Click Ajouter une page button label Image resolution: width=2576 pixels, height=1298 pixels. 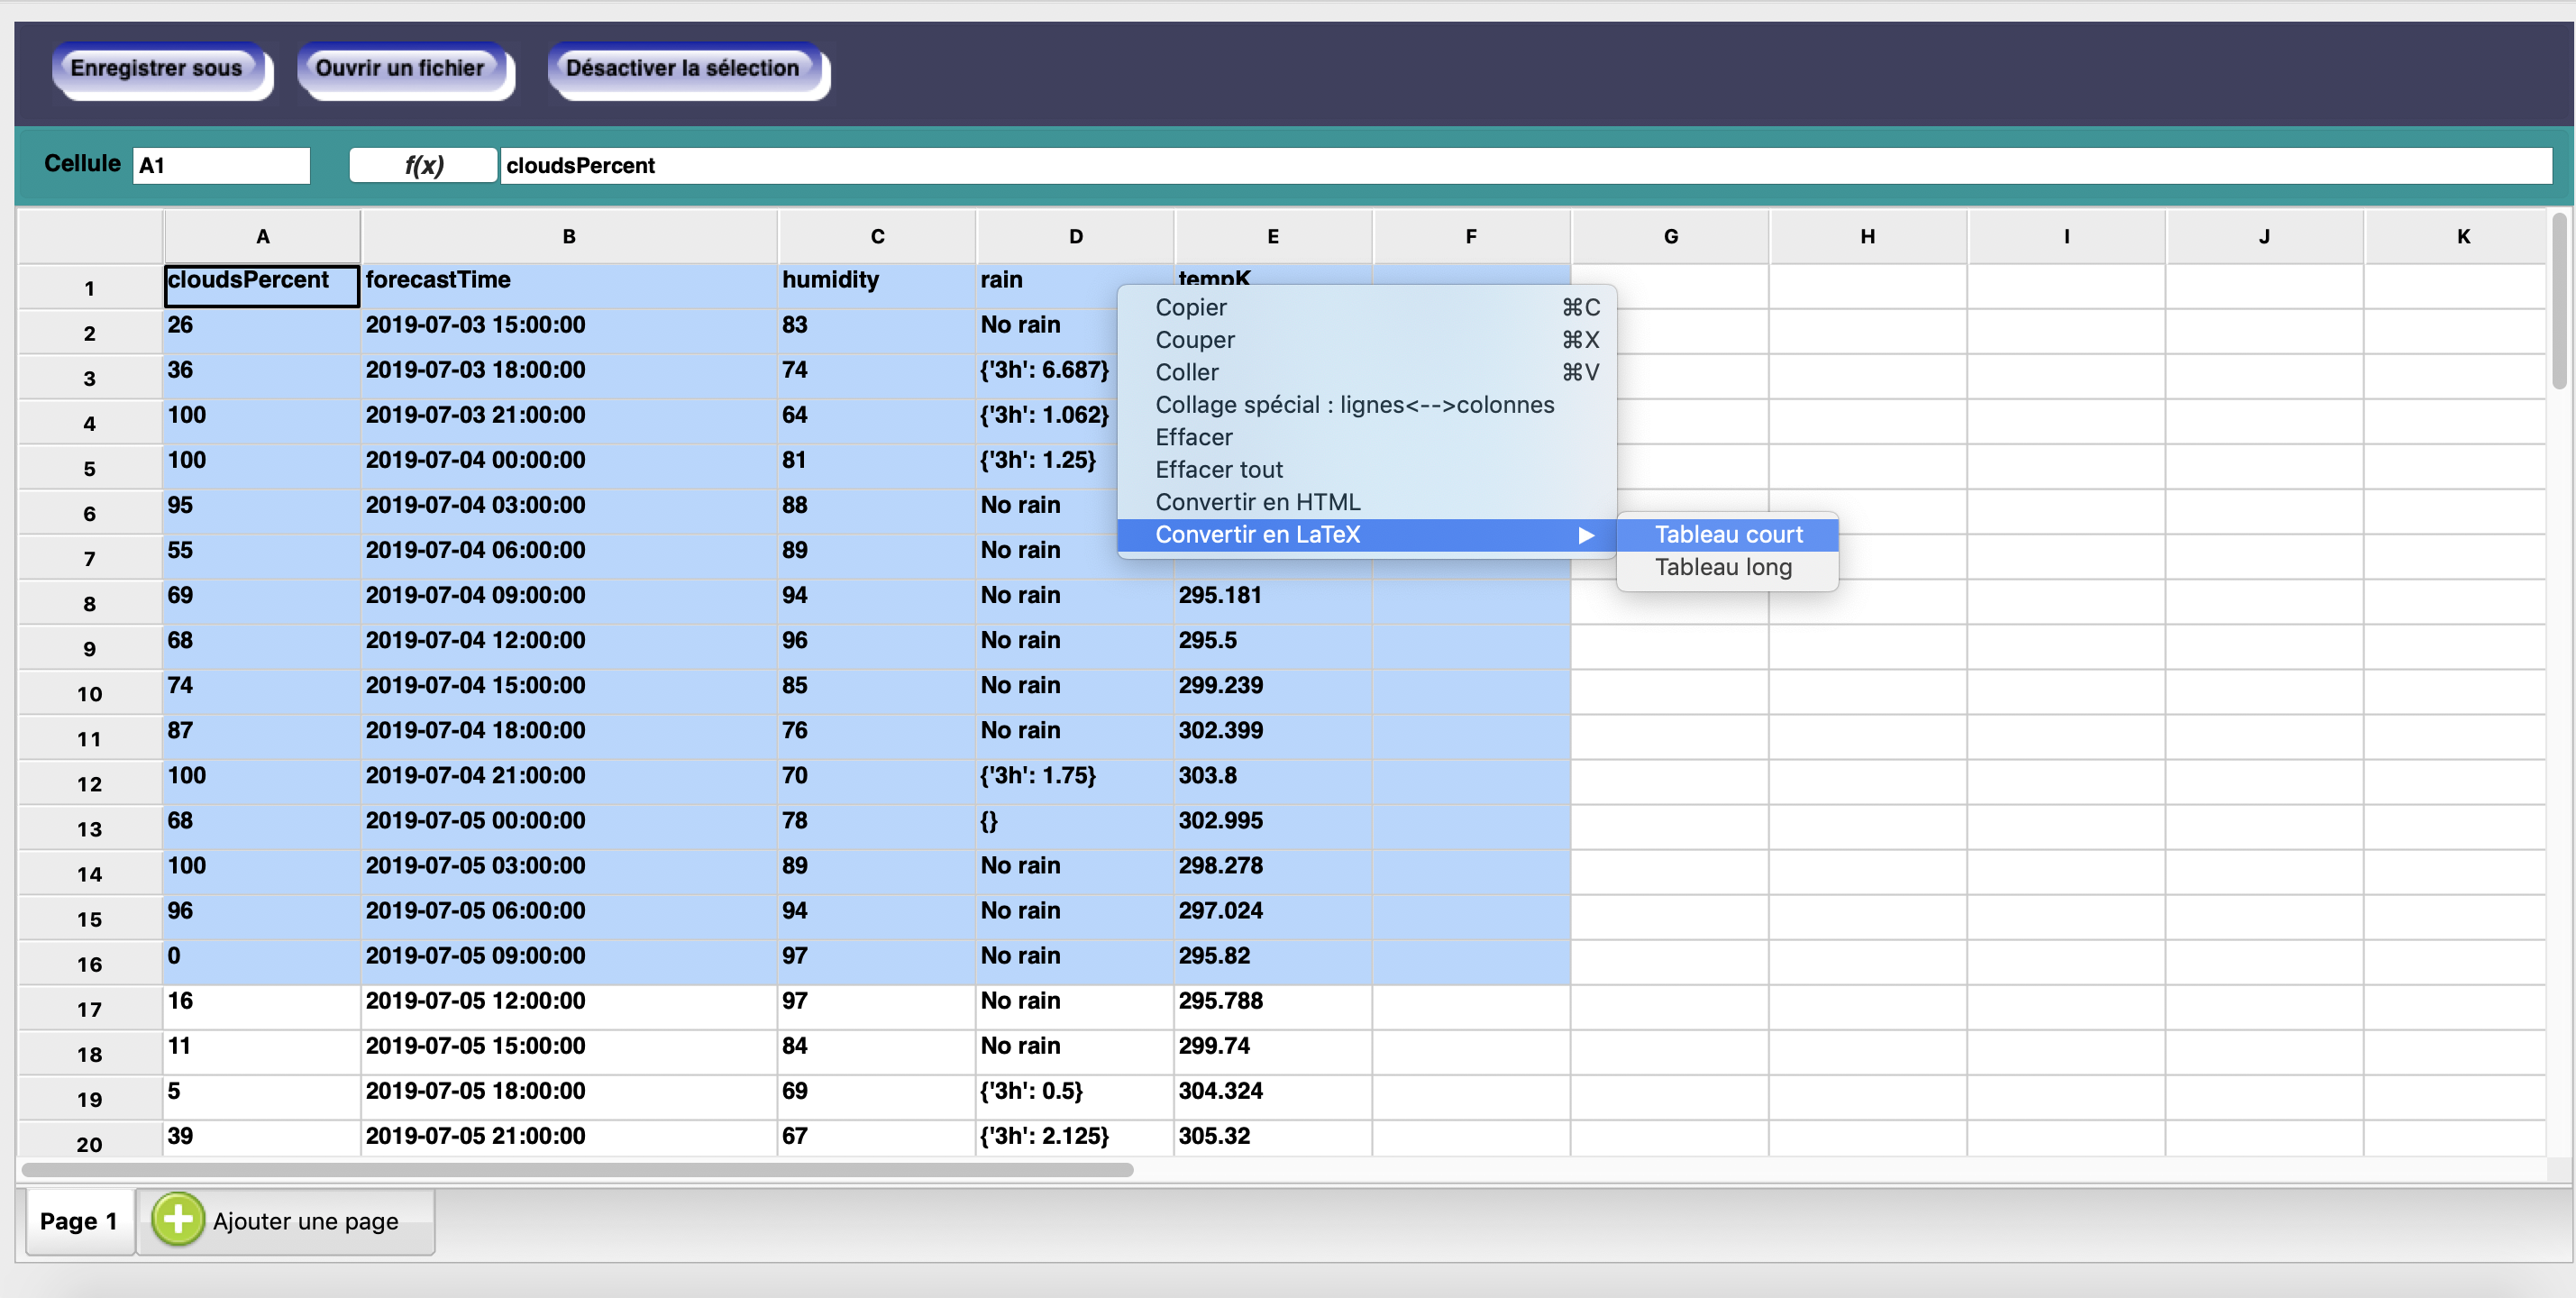[x=305, y=1221]
